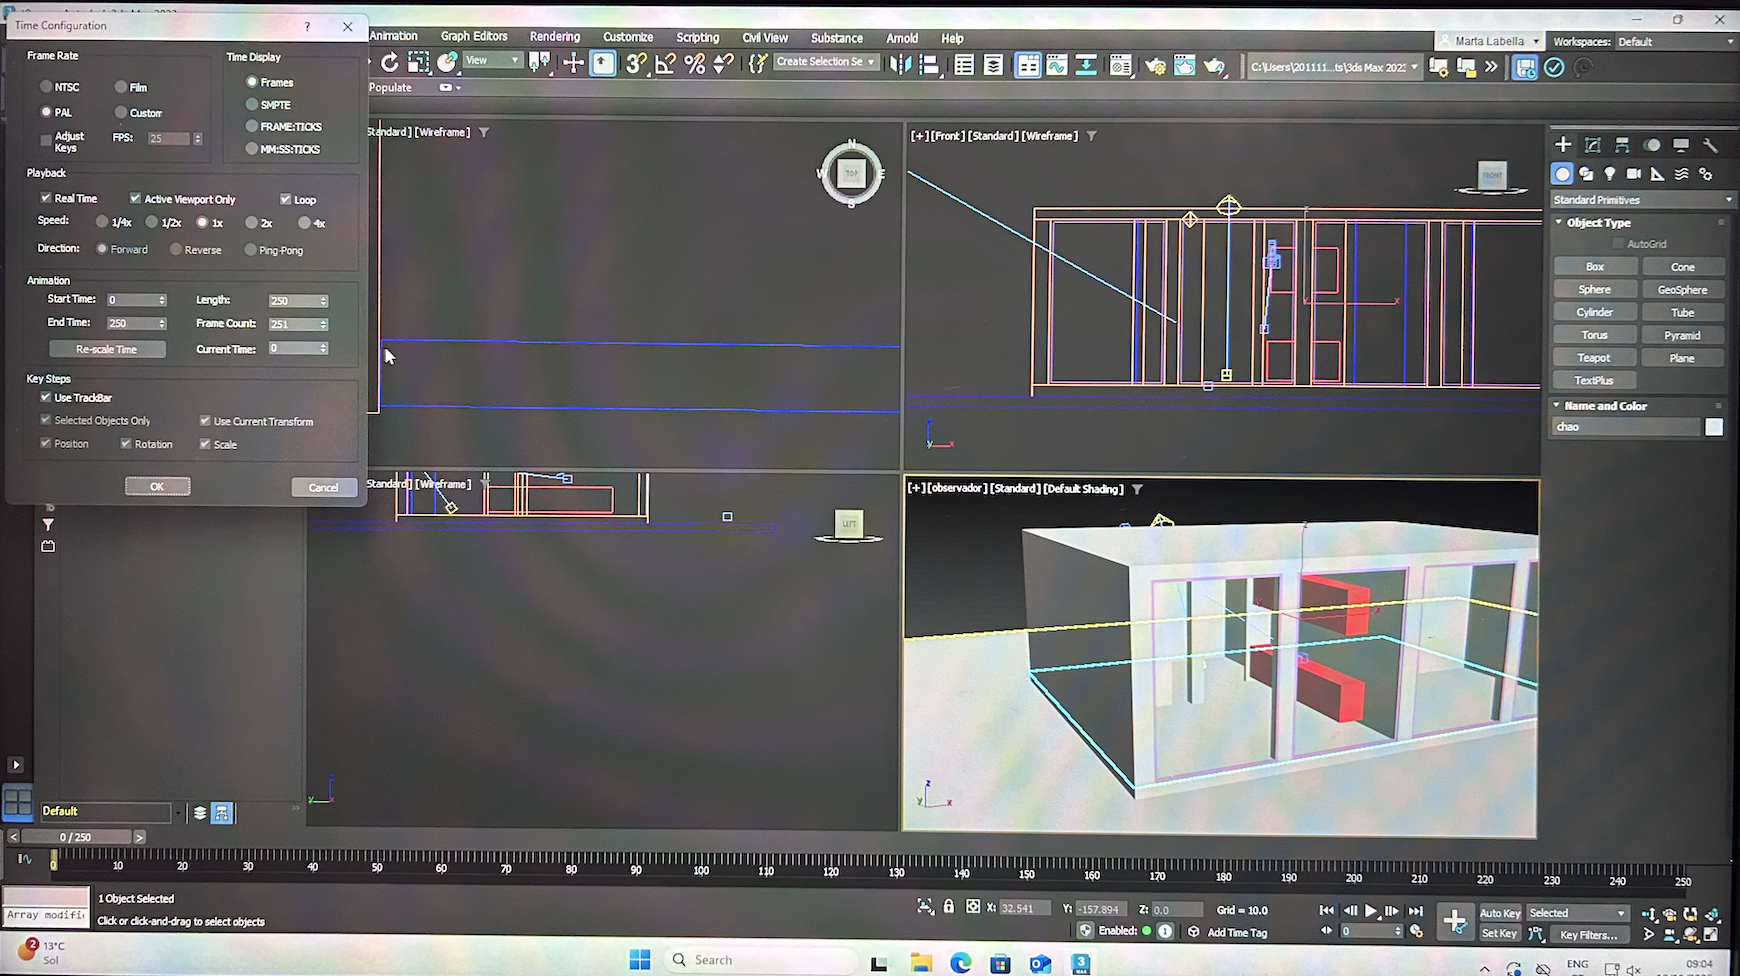Expand the Standard Primitives dropdown

1642,200
